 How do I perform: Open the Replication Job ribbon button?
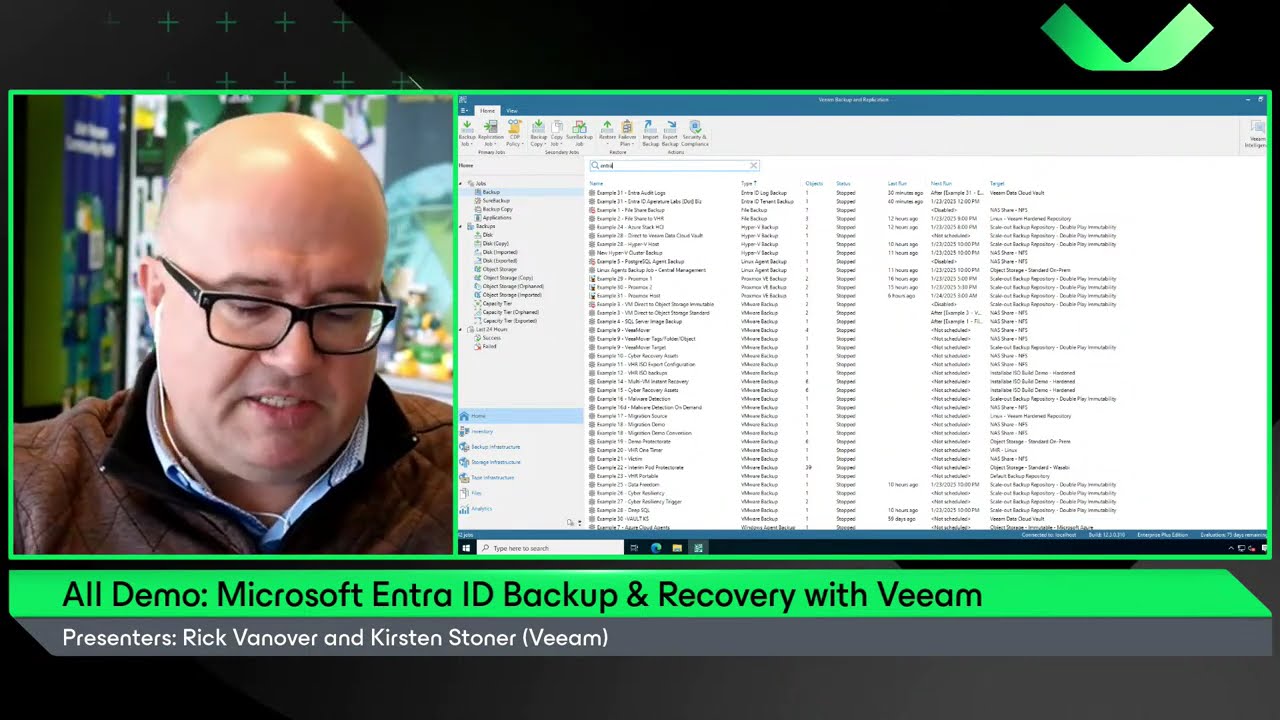[x=490, y=133]
